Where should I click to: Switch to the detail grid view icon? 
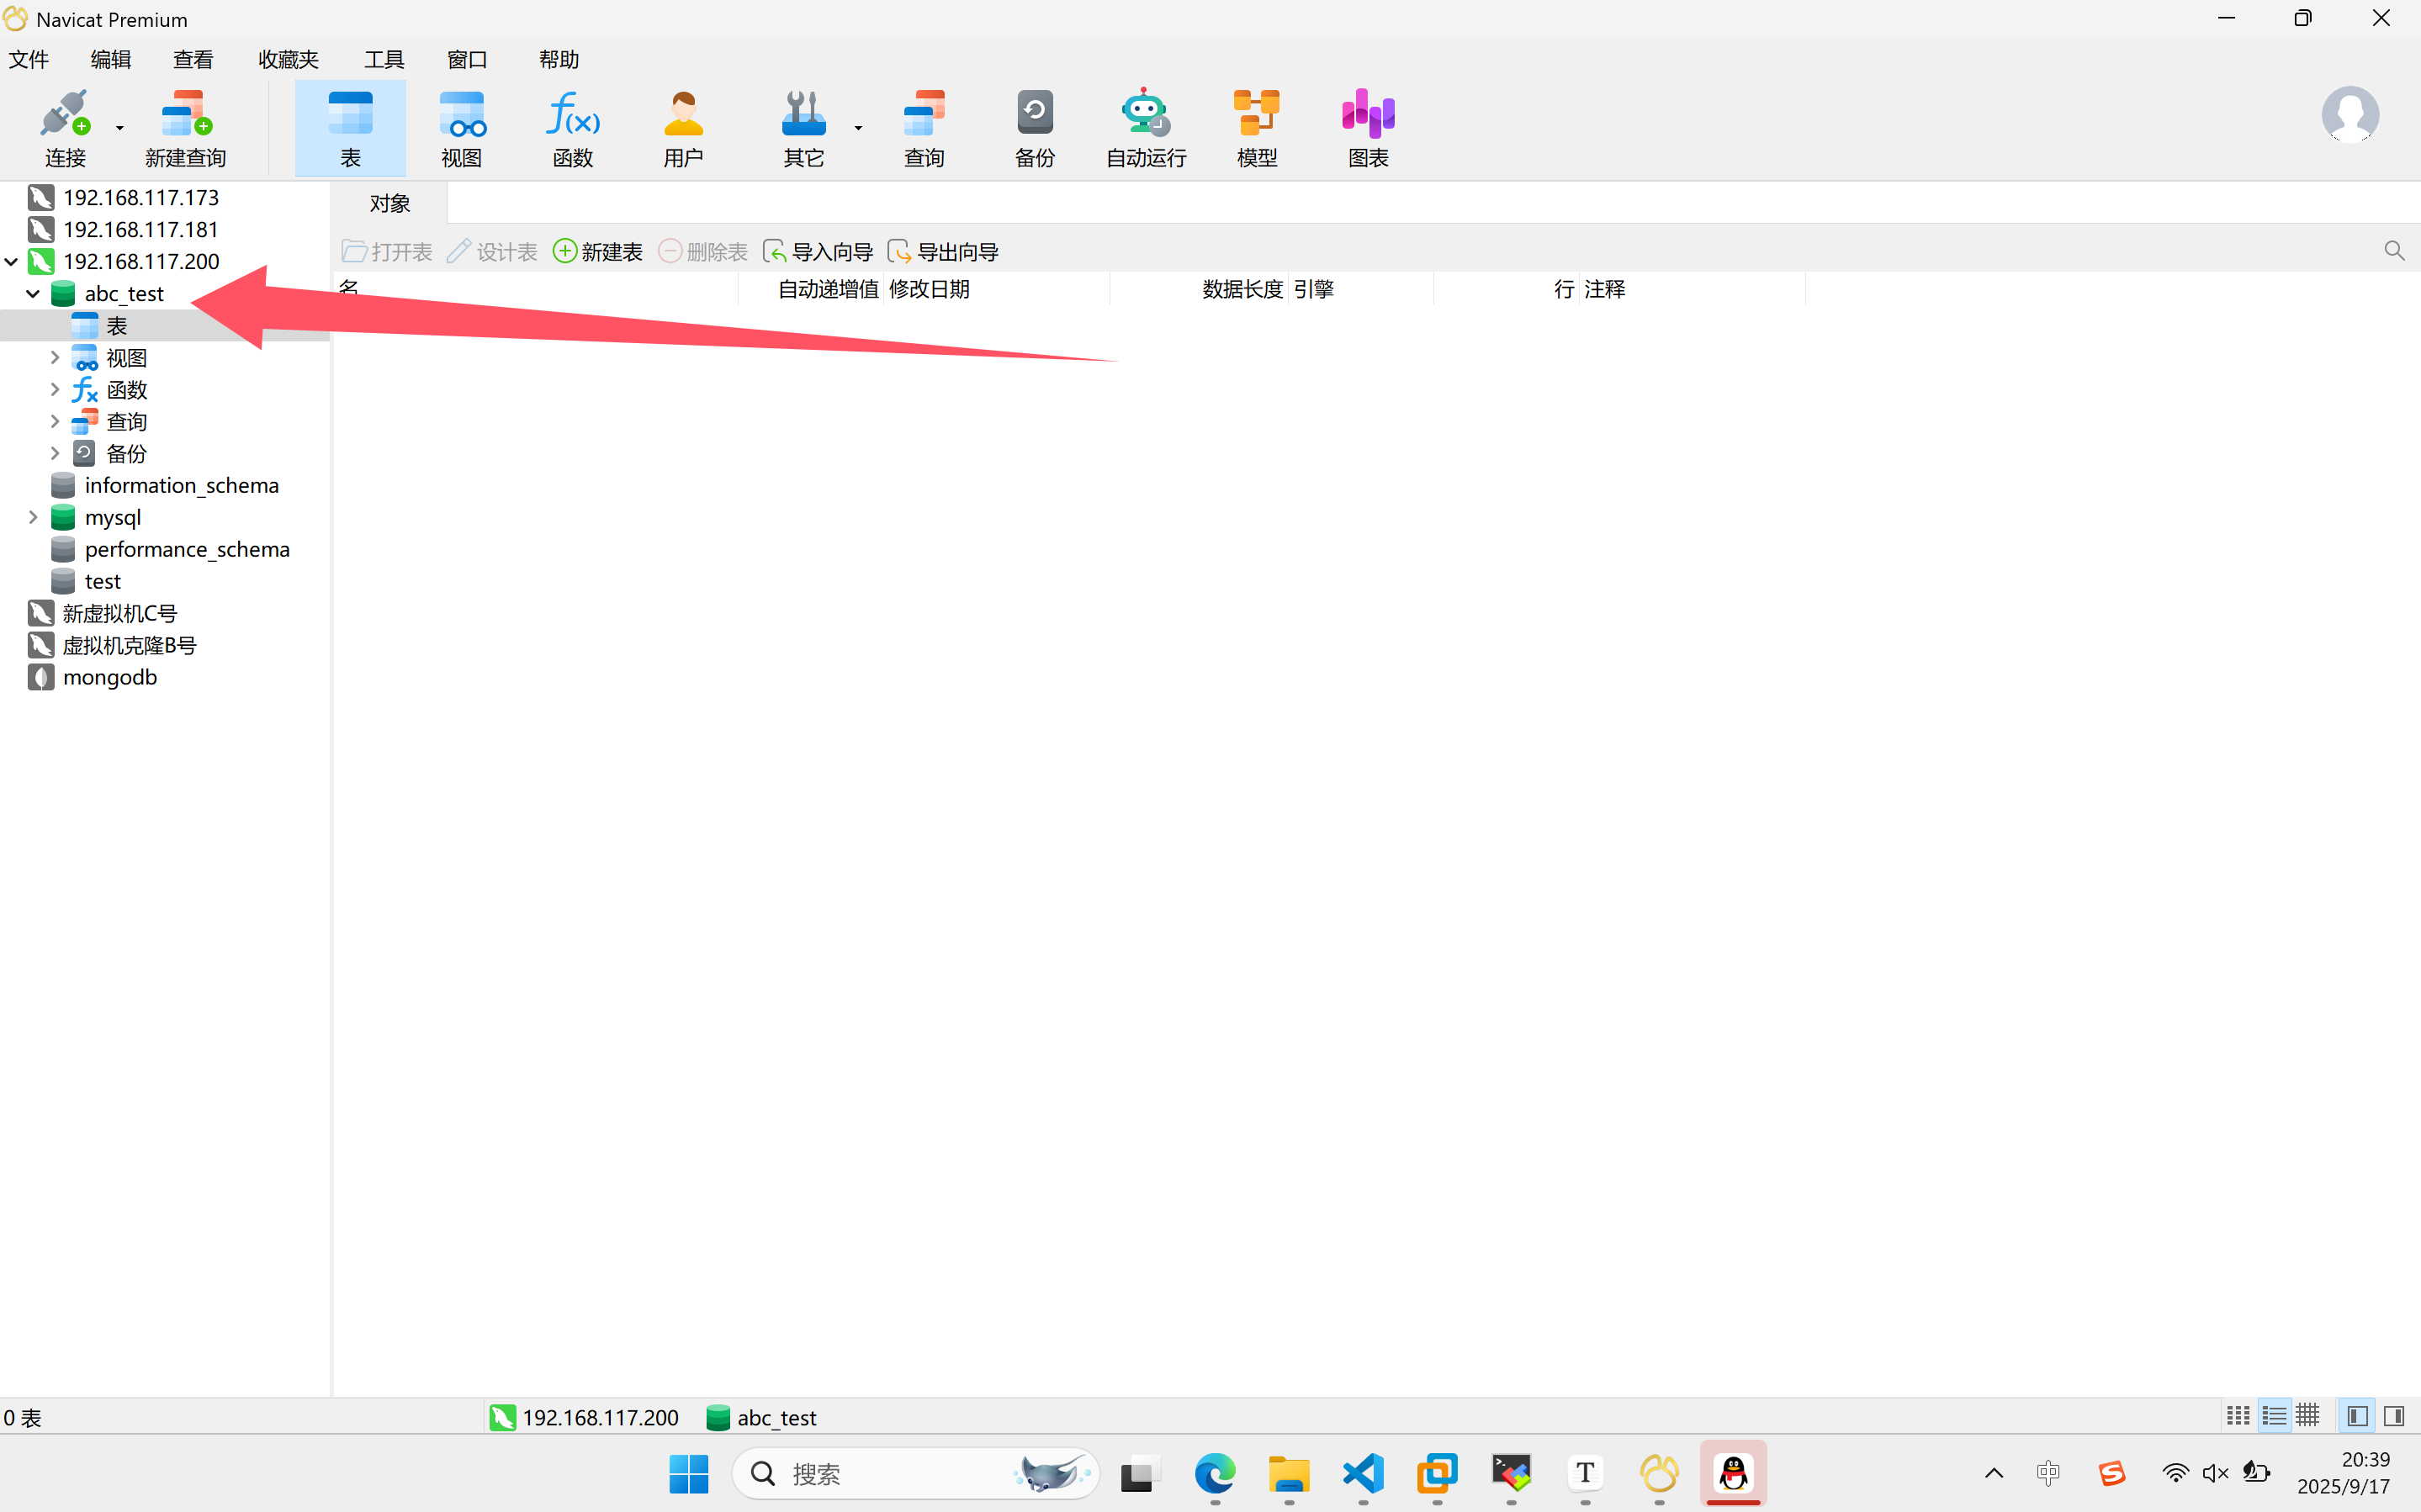pos(2307,1416)
